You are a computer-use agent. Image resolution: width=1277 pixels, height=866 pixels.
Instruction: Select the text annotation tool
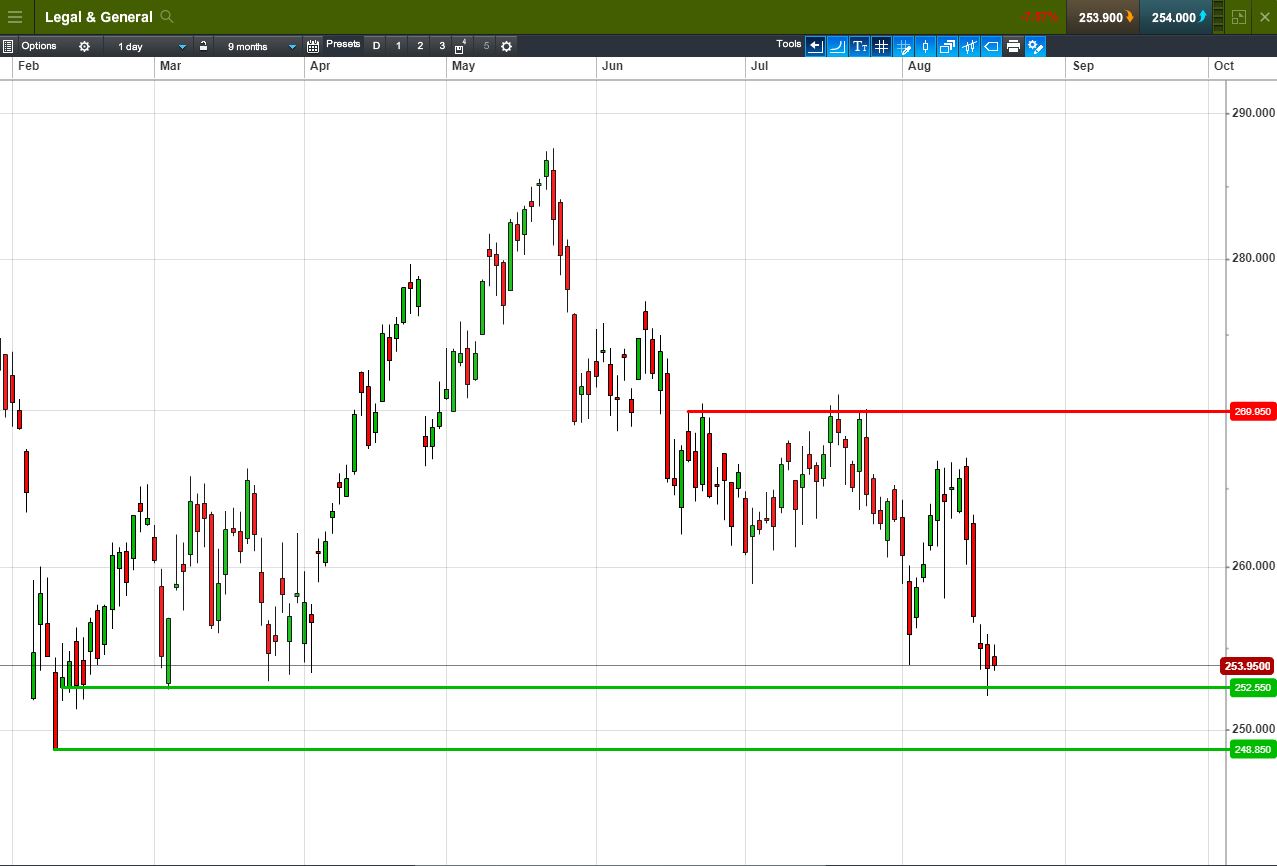[859, 46]
